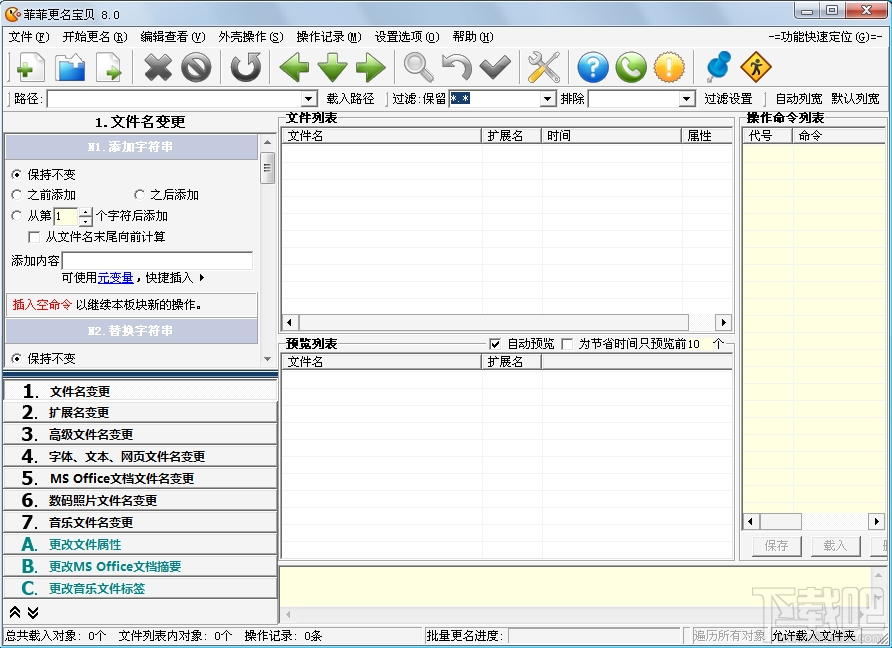Uncheck the 自动预览 checkbox
Screen dimensions: 892x648
coord(495,344)
